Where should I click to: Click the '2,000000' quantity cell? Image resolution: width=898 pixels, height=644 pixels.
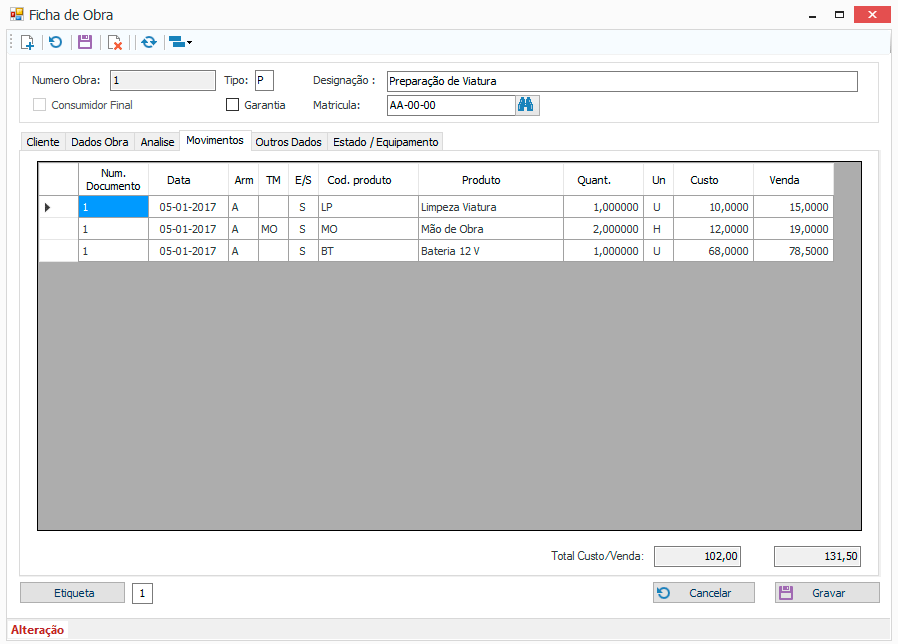point(604,229)
